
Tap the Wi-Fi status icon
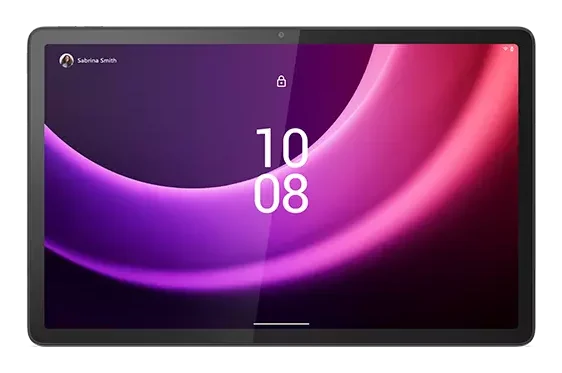point(506,48)
